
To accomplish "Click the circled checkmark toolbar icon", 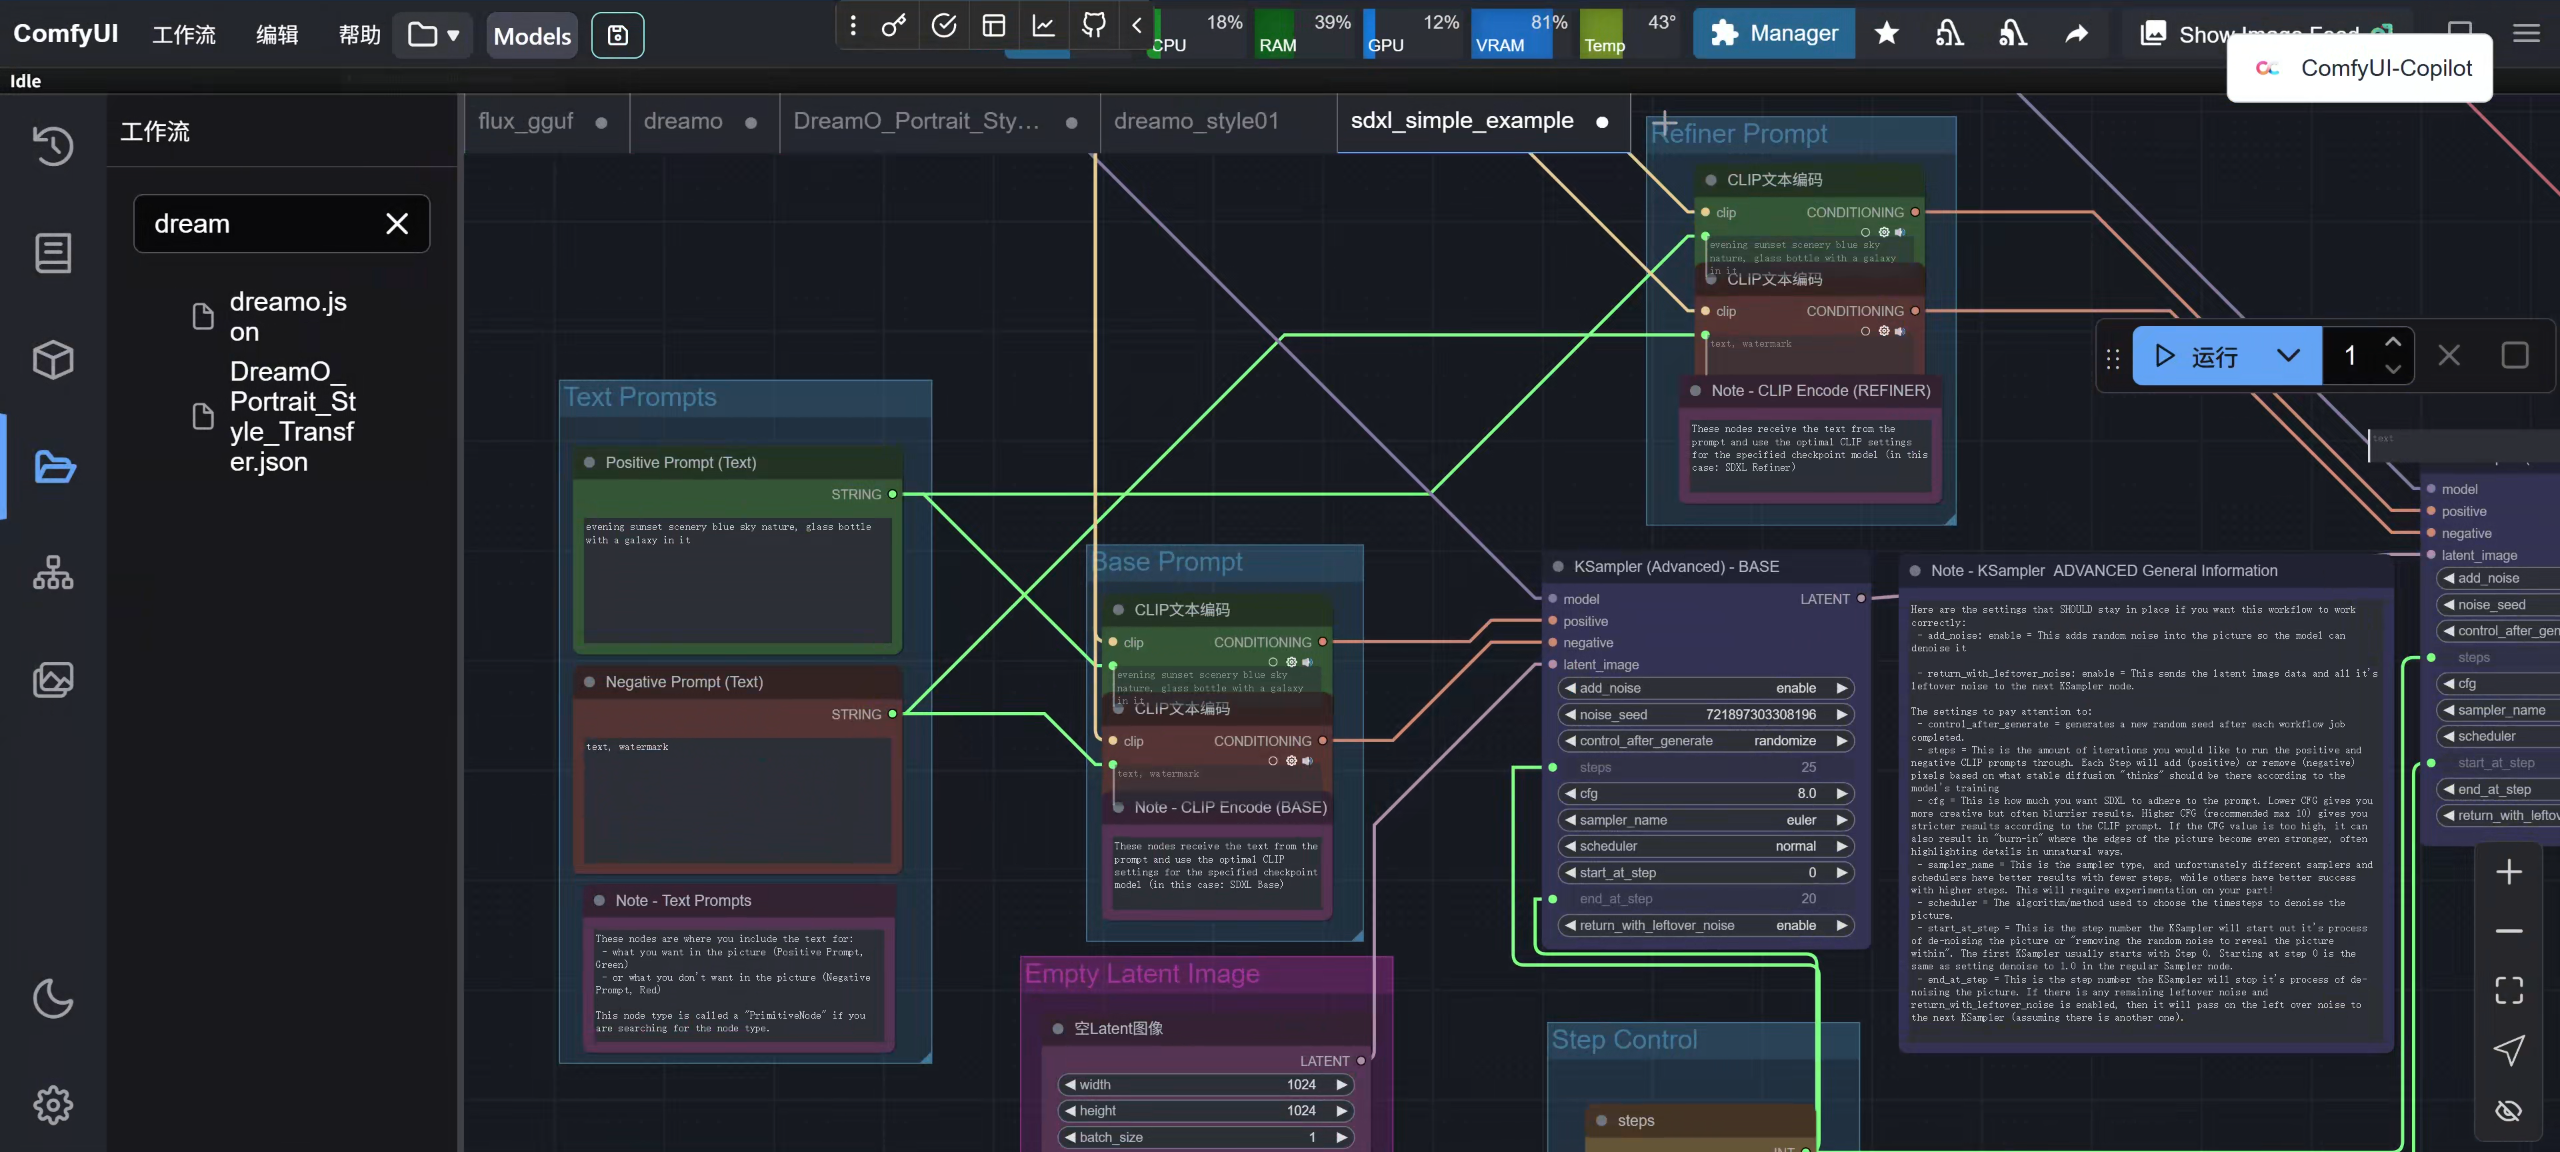I will (x=944, y=26).
